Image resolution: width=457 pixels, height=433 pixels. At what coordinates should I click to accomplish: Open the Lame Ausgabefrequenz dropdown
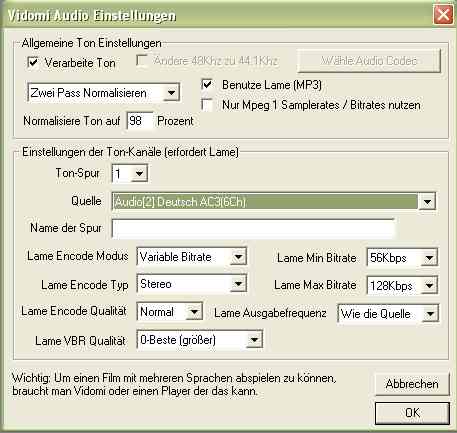coord(388,314)
